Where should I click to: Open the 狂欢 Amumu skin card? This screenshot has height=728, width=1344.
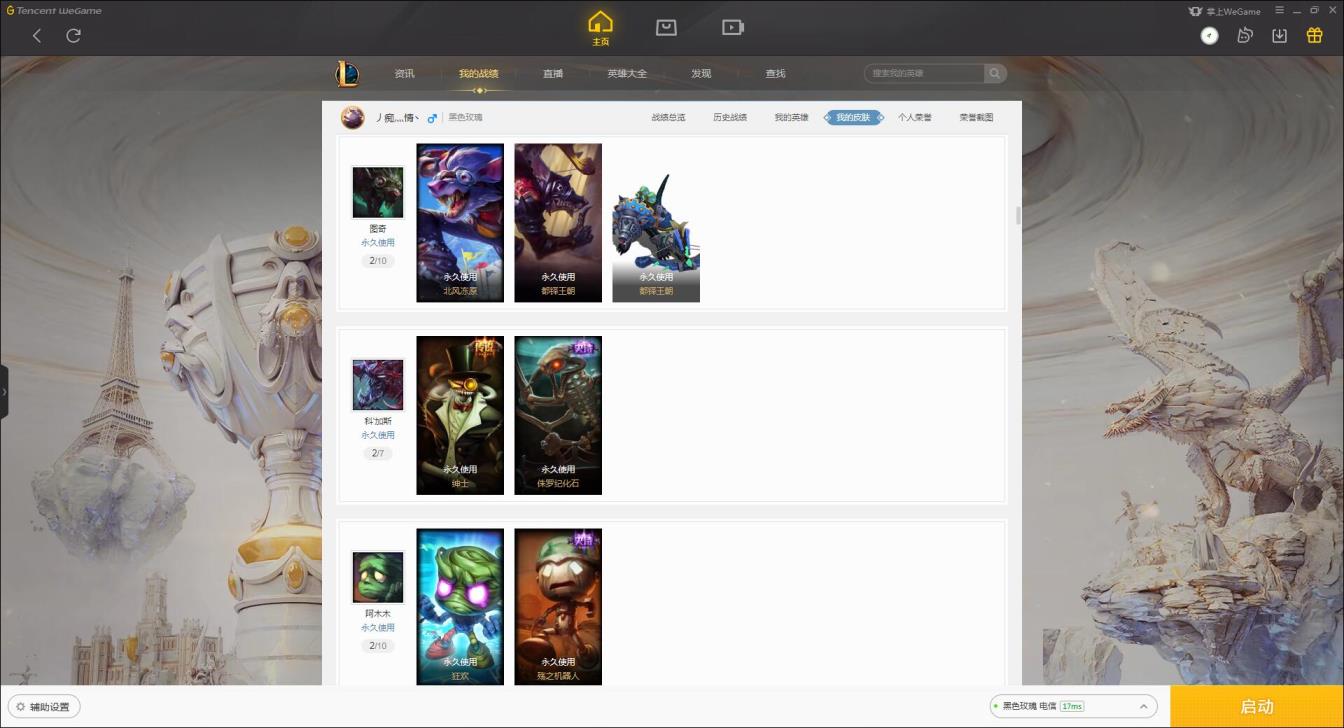[460, 607]
